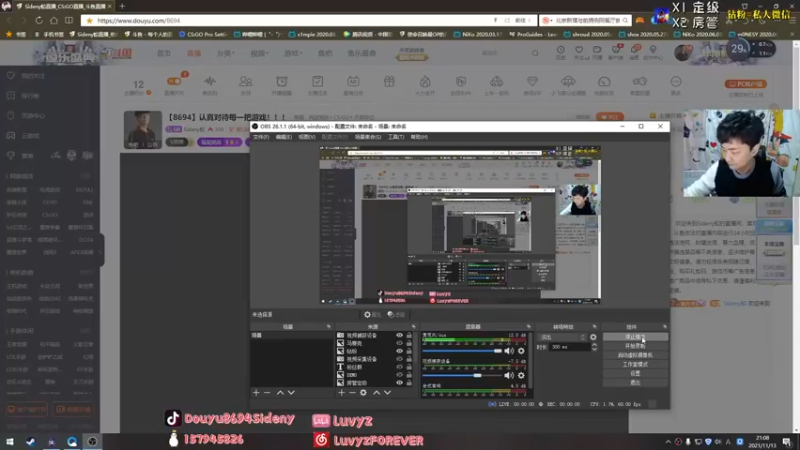The width and height of the screenshot is (800, 450).
Task: Toggle visibility of first source in OBS list
Action: pos(399,336)
